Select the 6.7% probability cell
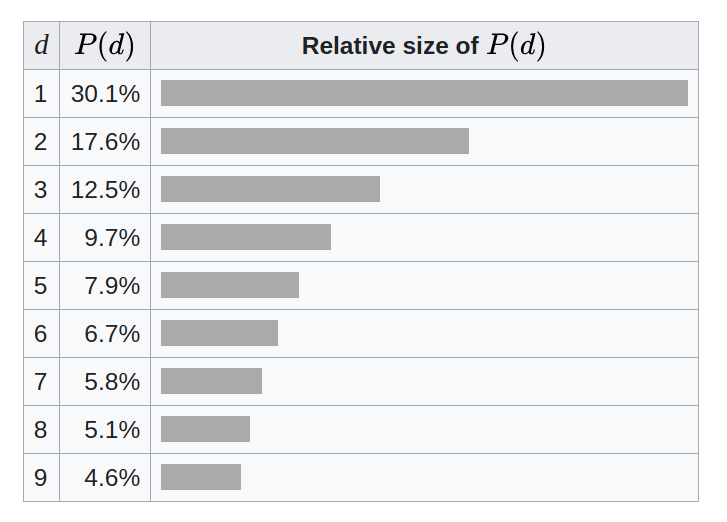Image resolution: width=727 pixels, height=522 pixels. click(x=112, y=334)
